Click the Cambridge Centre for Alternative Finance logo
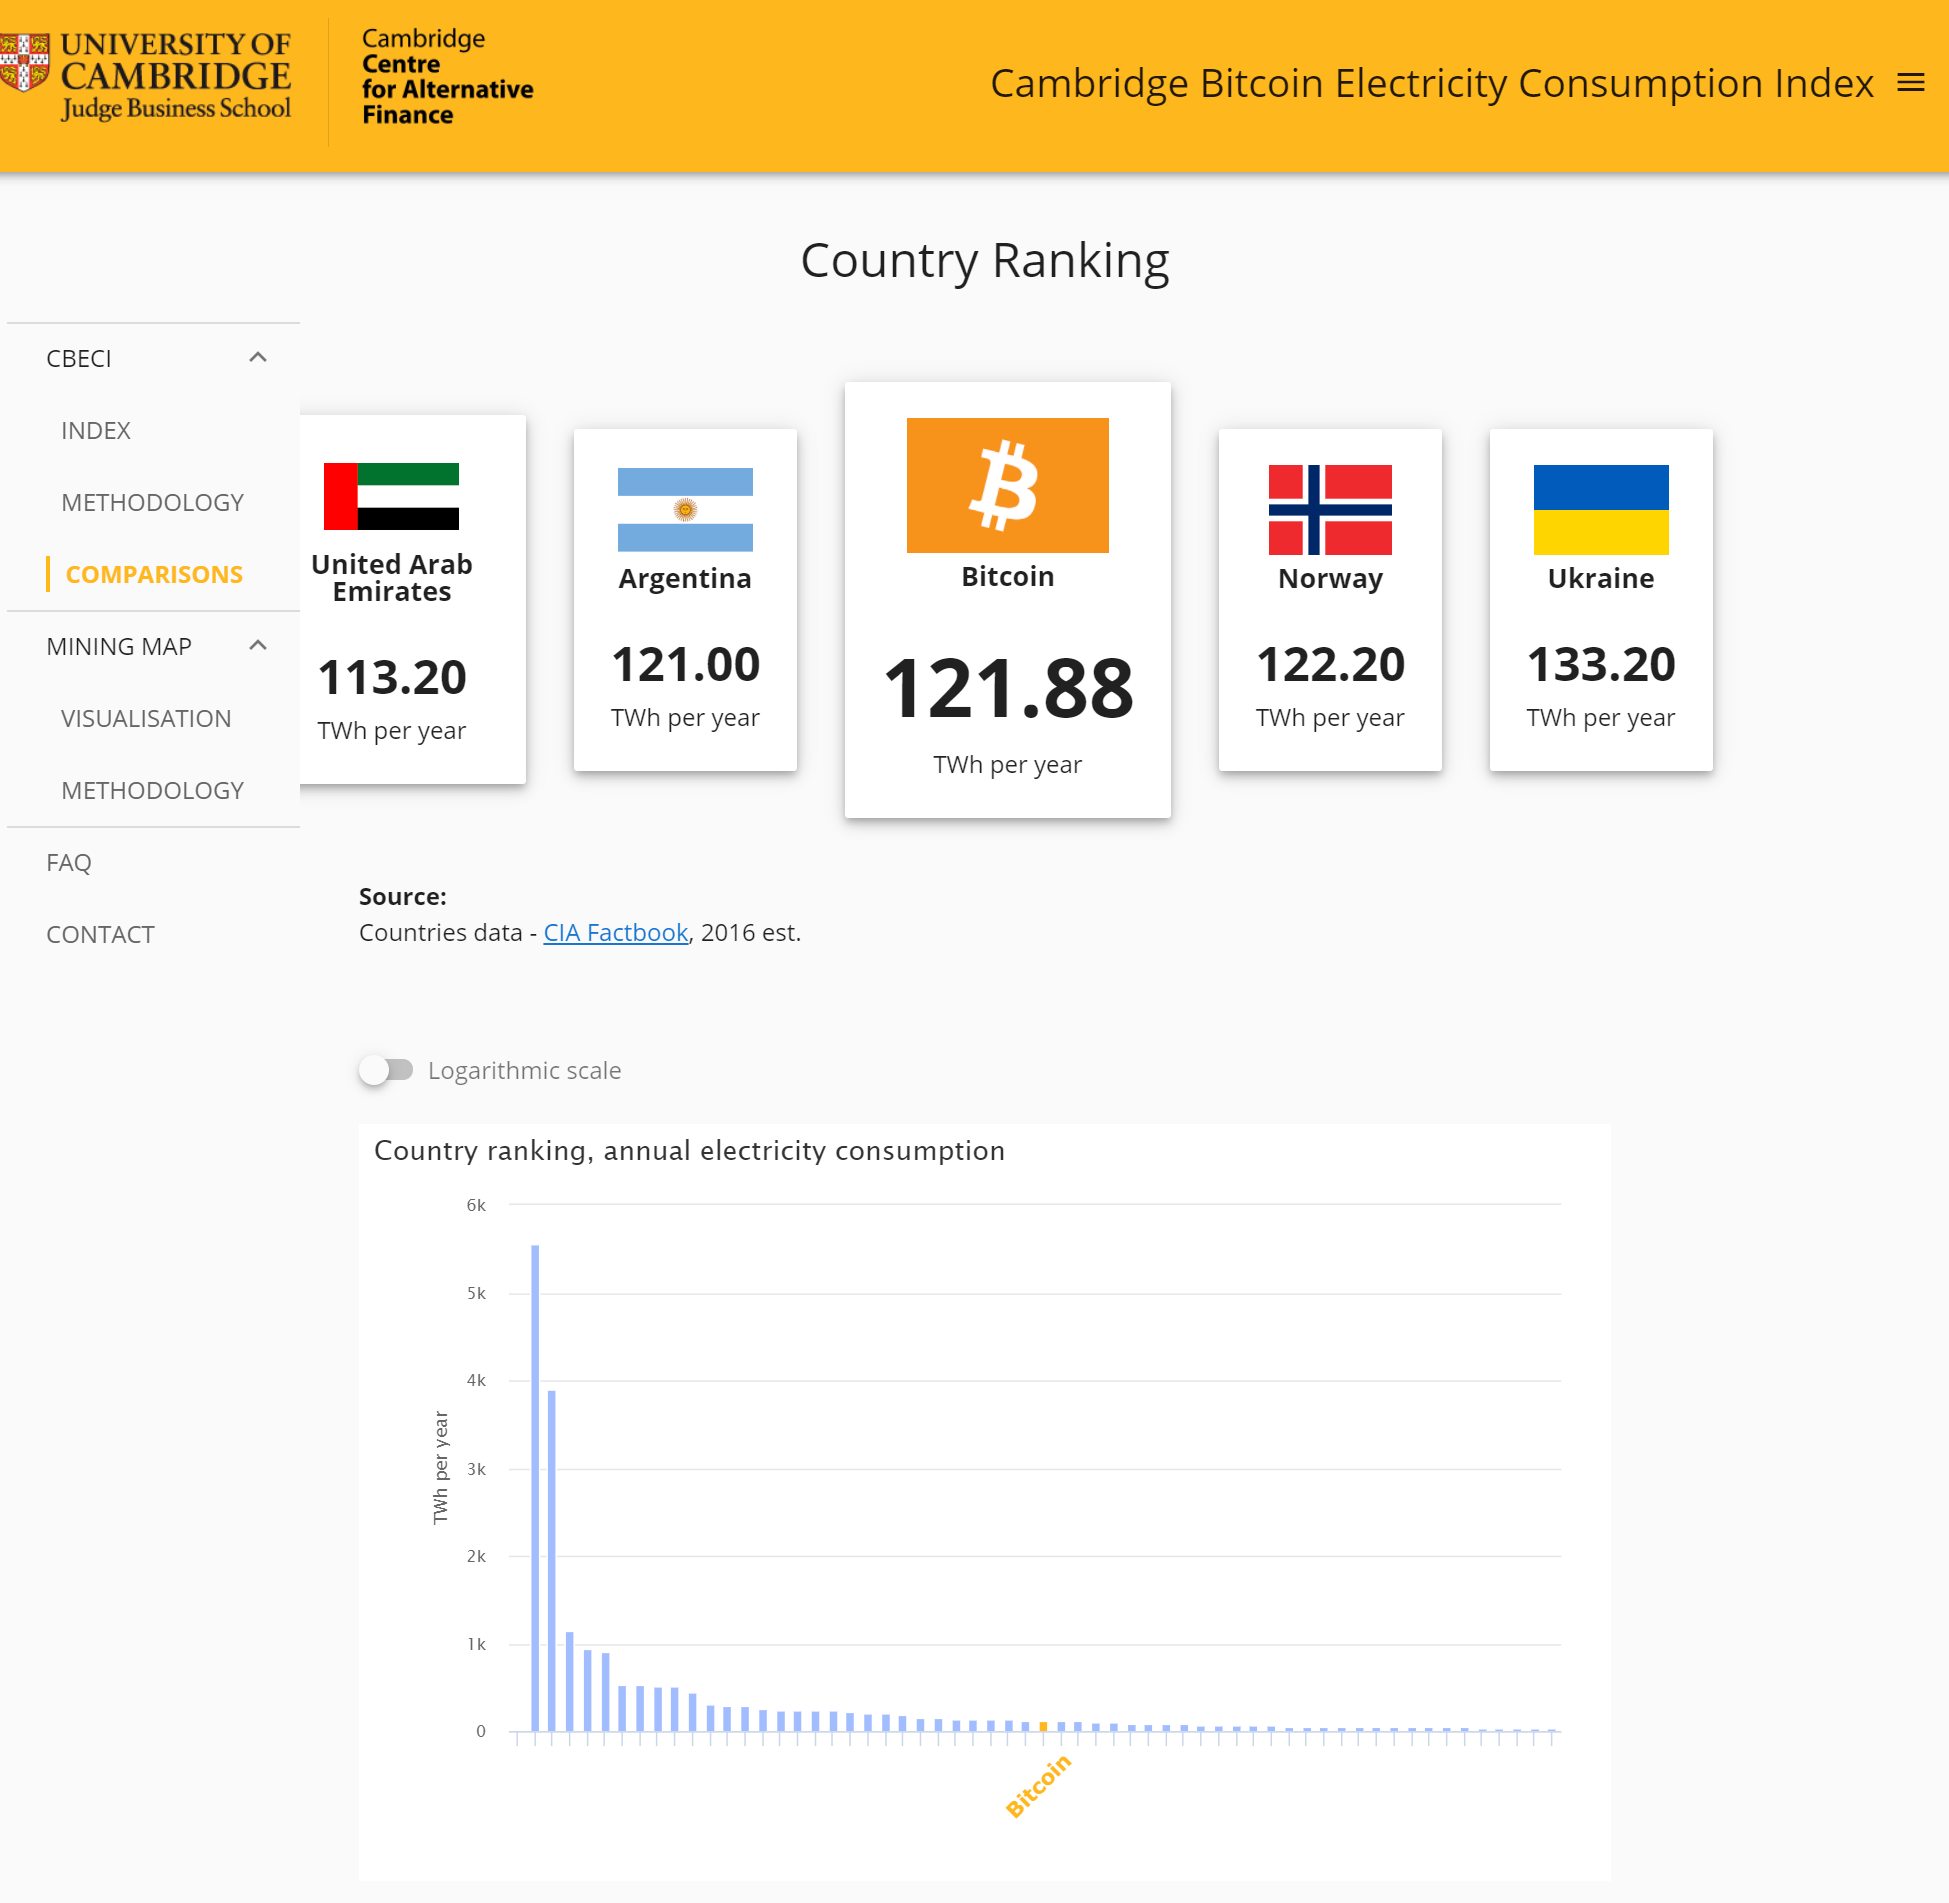 pyautogui.click(x=446, y=78)
